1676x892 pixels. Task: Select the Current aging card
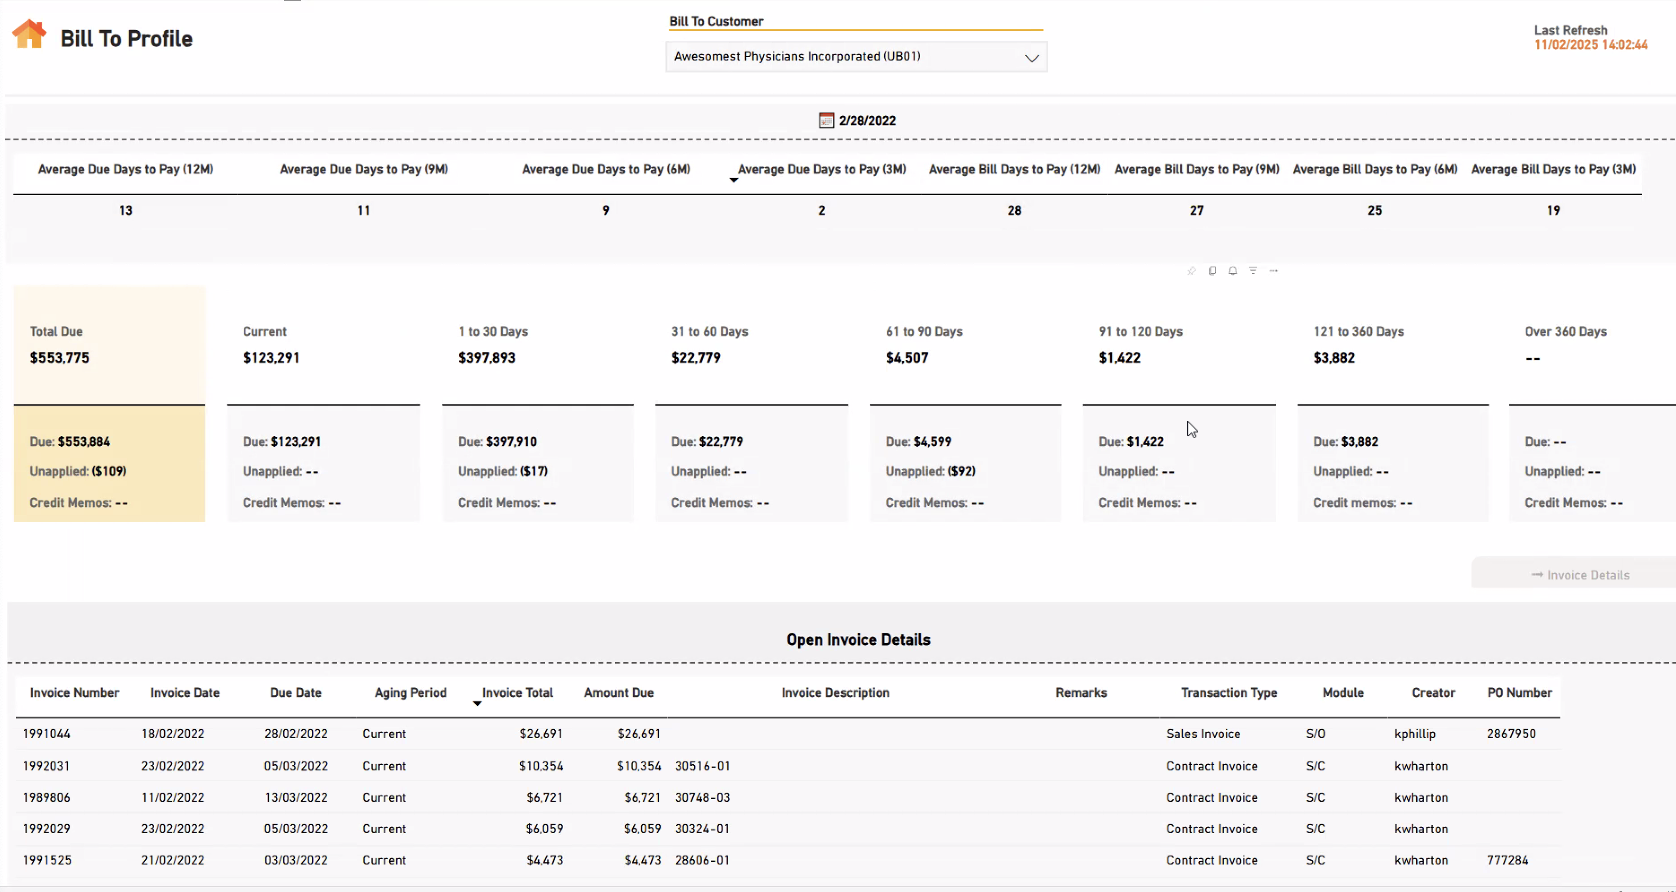pos(323,404)
